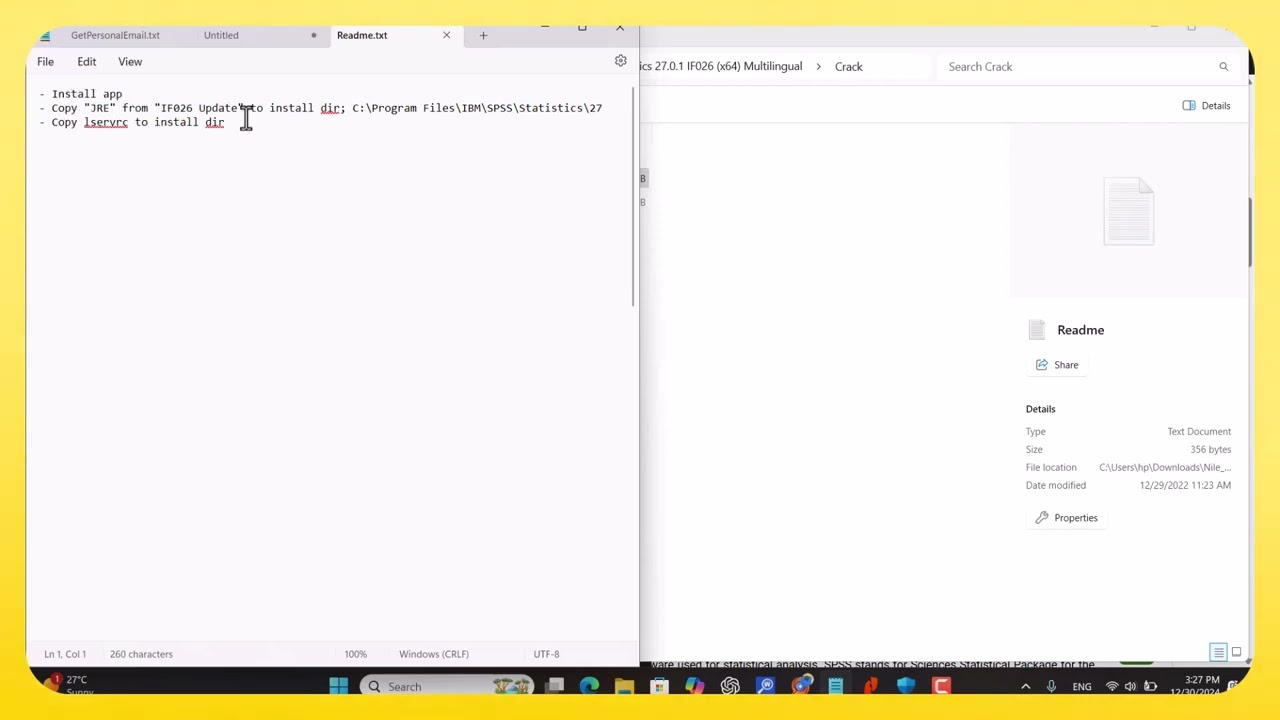Open the weather widget showing 27°C
Screen dimensions: 1280x720
tap(76, 684)
